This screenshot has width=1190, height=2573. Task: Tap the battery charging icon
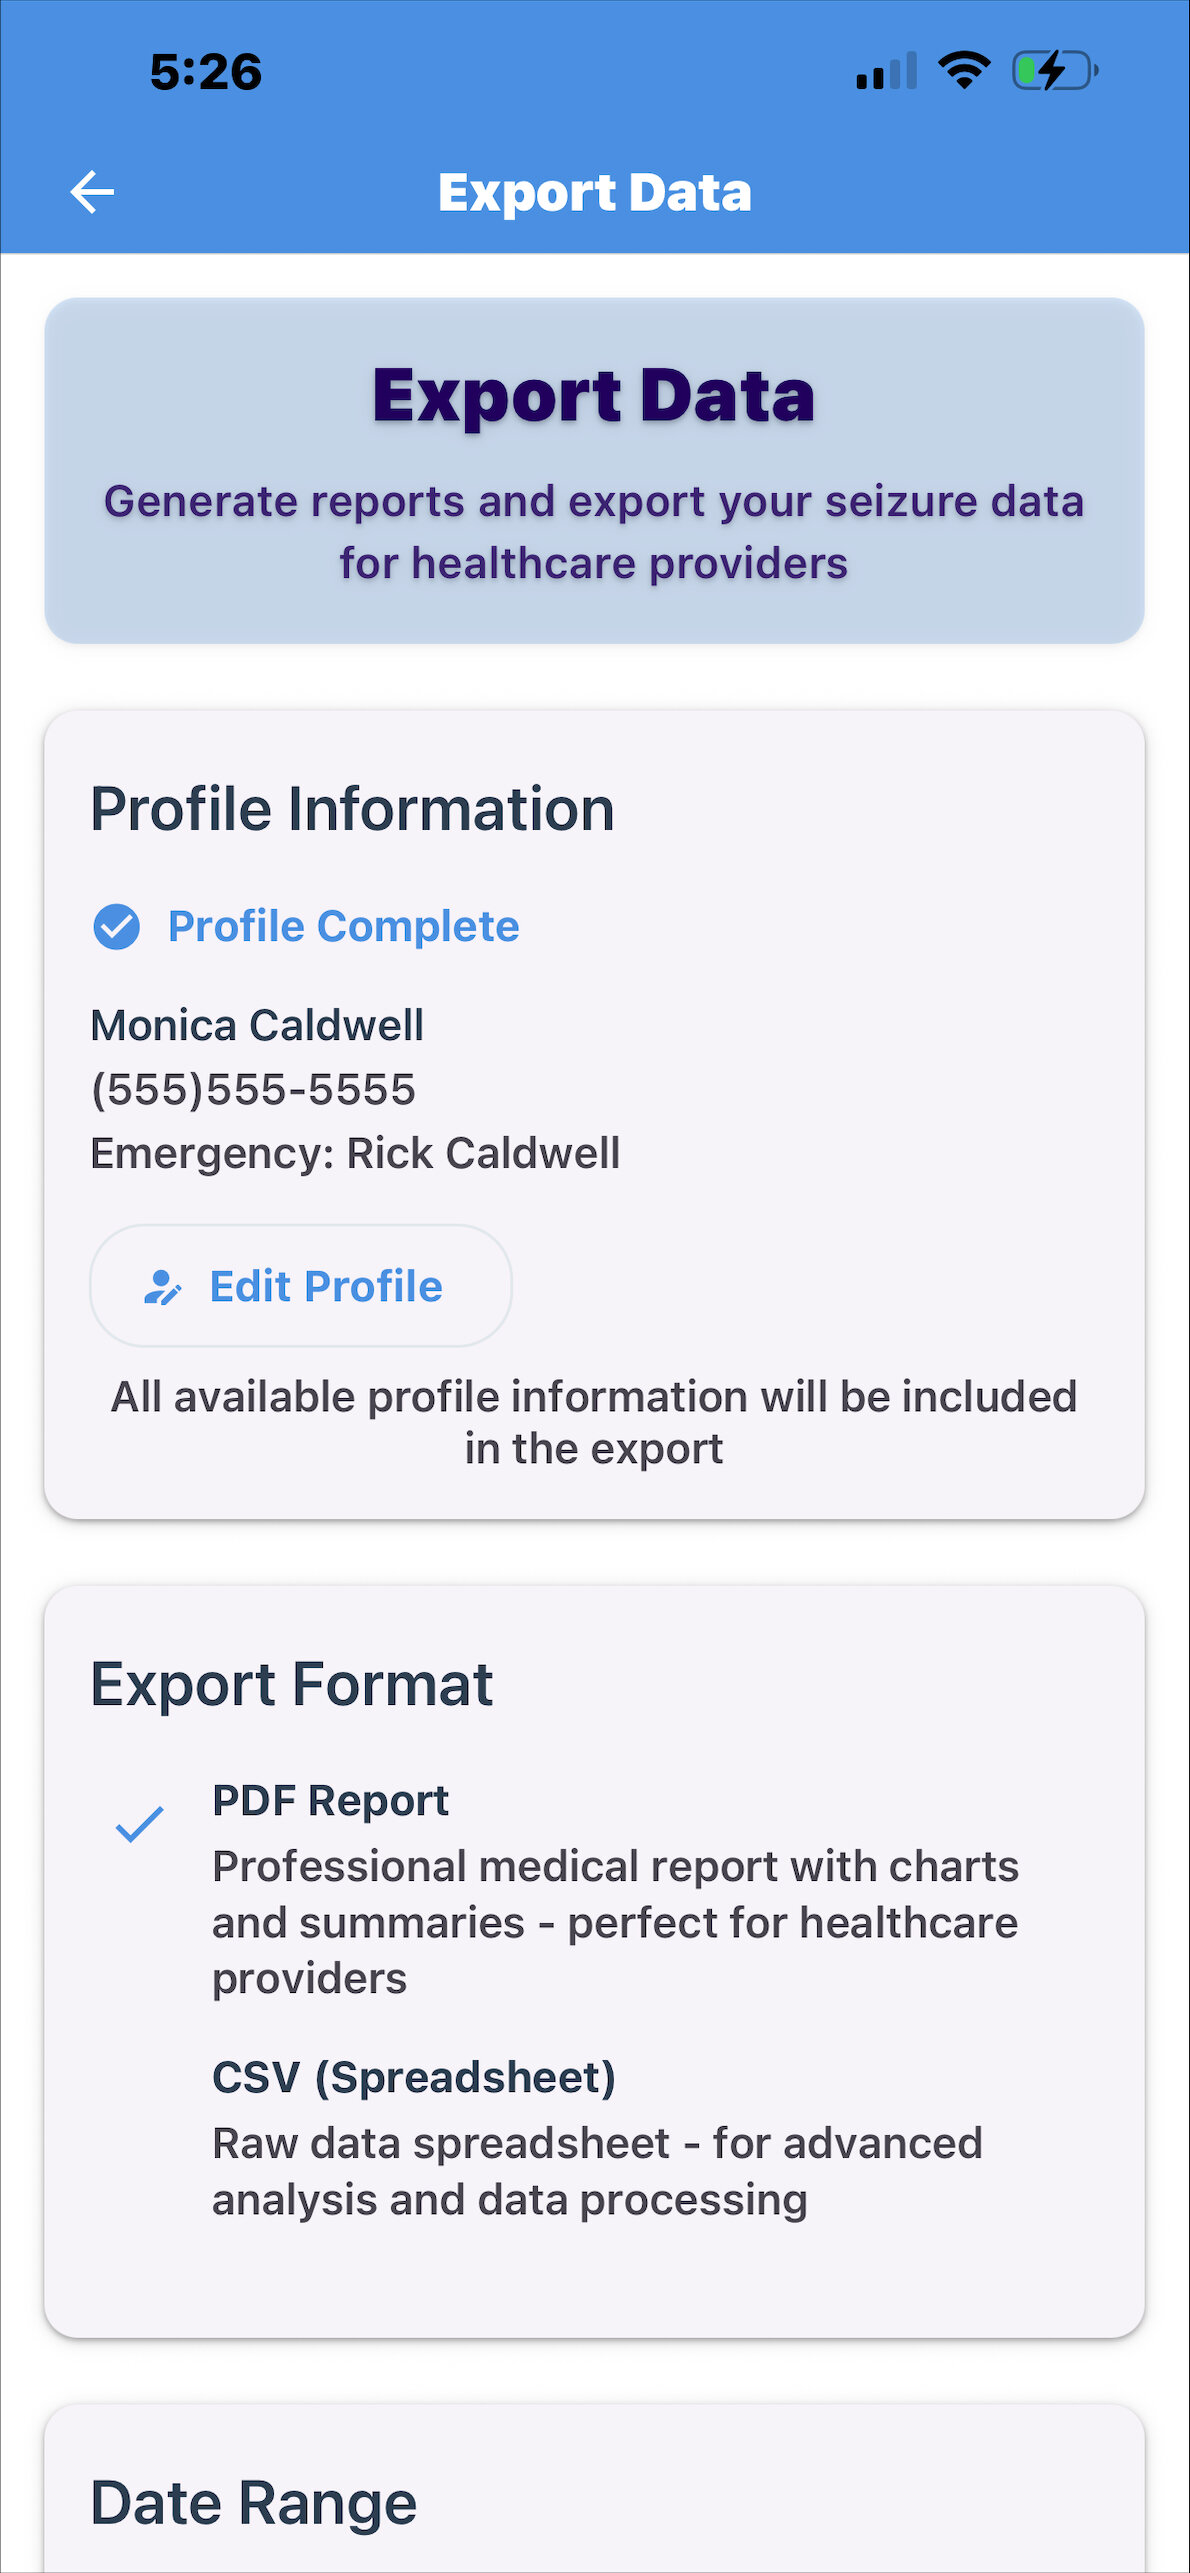pos(1054,71)
